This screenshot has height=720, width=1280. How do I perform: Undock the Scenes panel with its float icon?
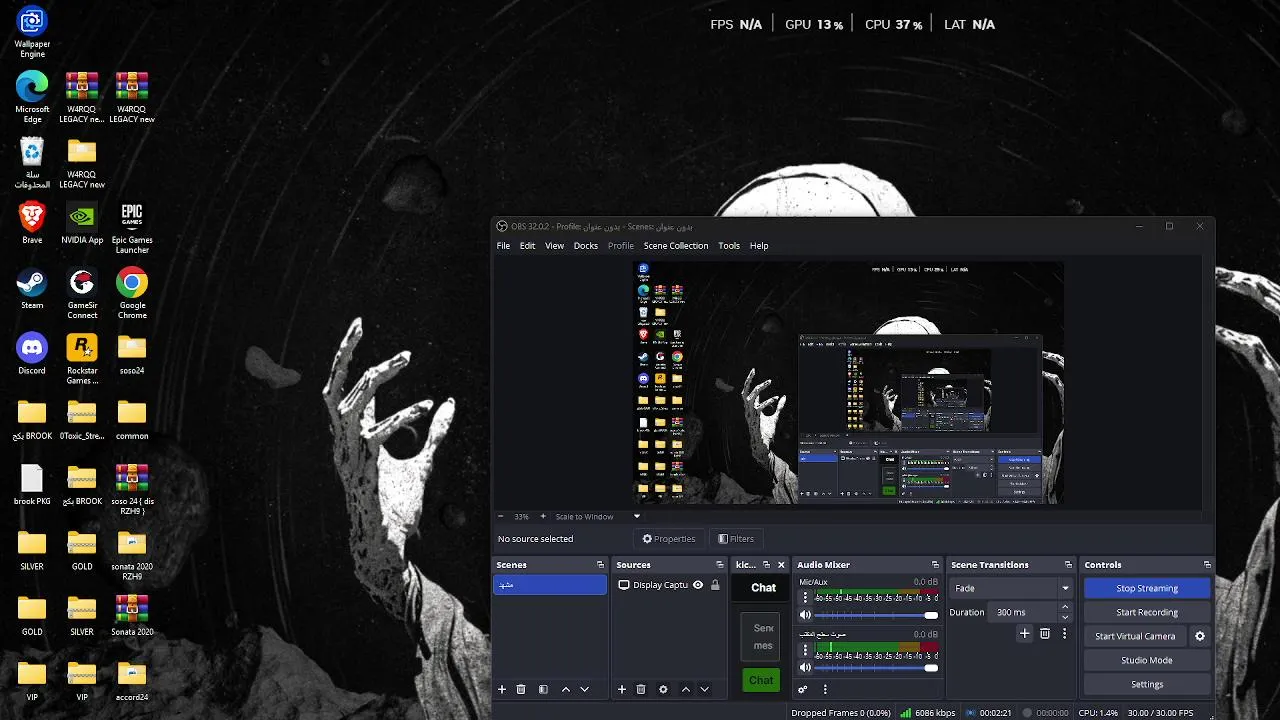[x=600, y=565]
